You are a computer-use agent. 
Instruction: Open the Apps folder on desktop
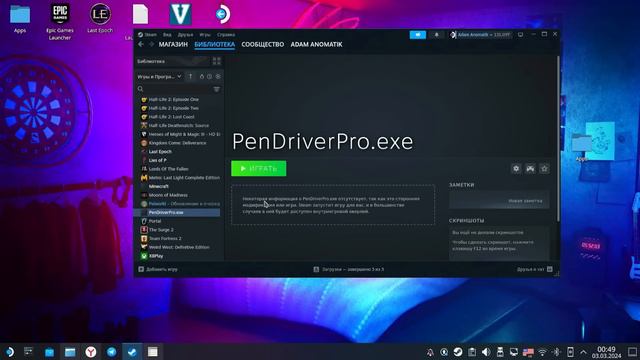coord(20,18)
